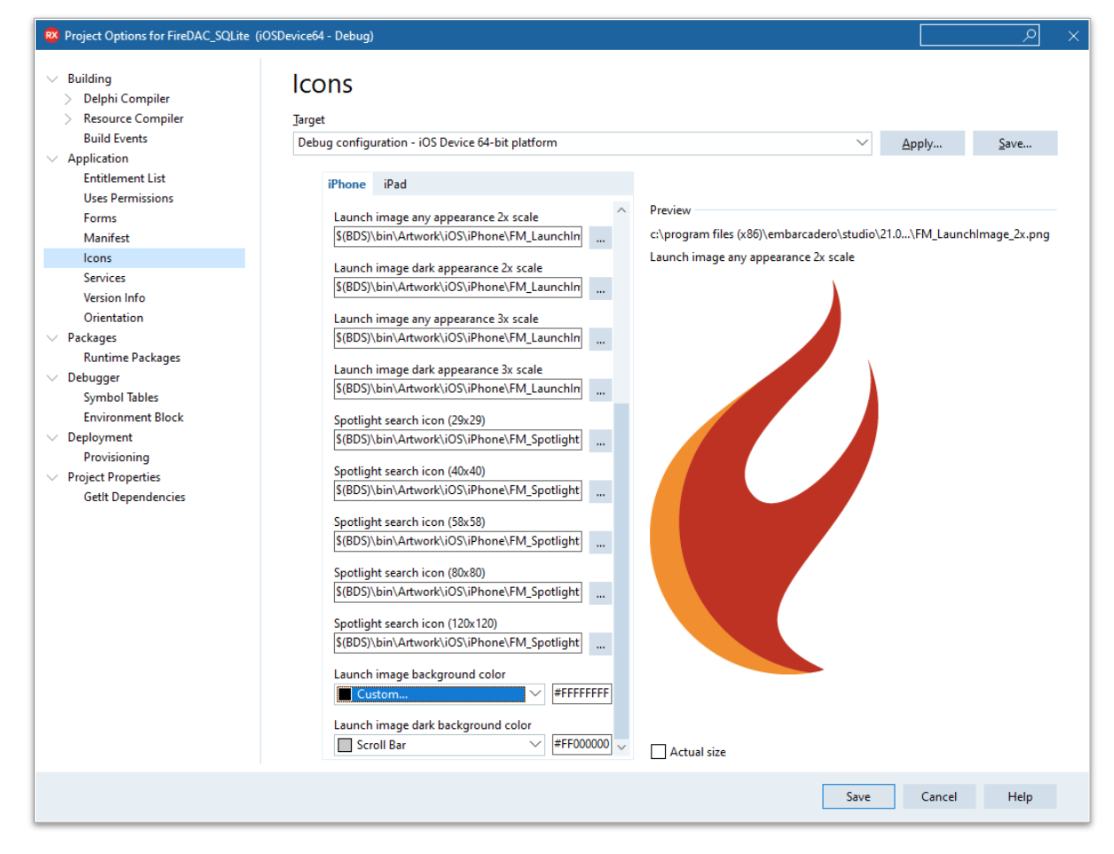This screenshot has height=854, width=1114.
Task: Click the gray Scroll Bar color swatch
Action: [345, 745]
